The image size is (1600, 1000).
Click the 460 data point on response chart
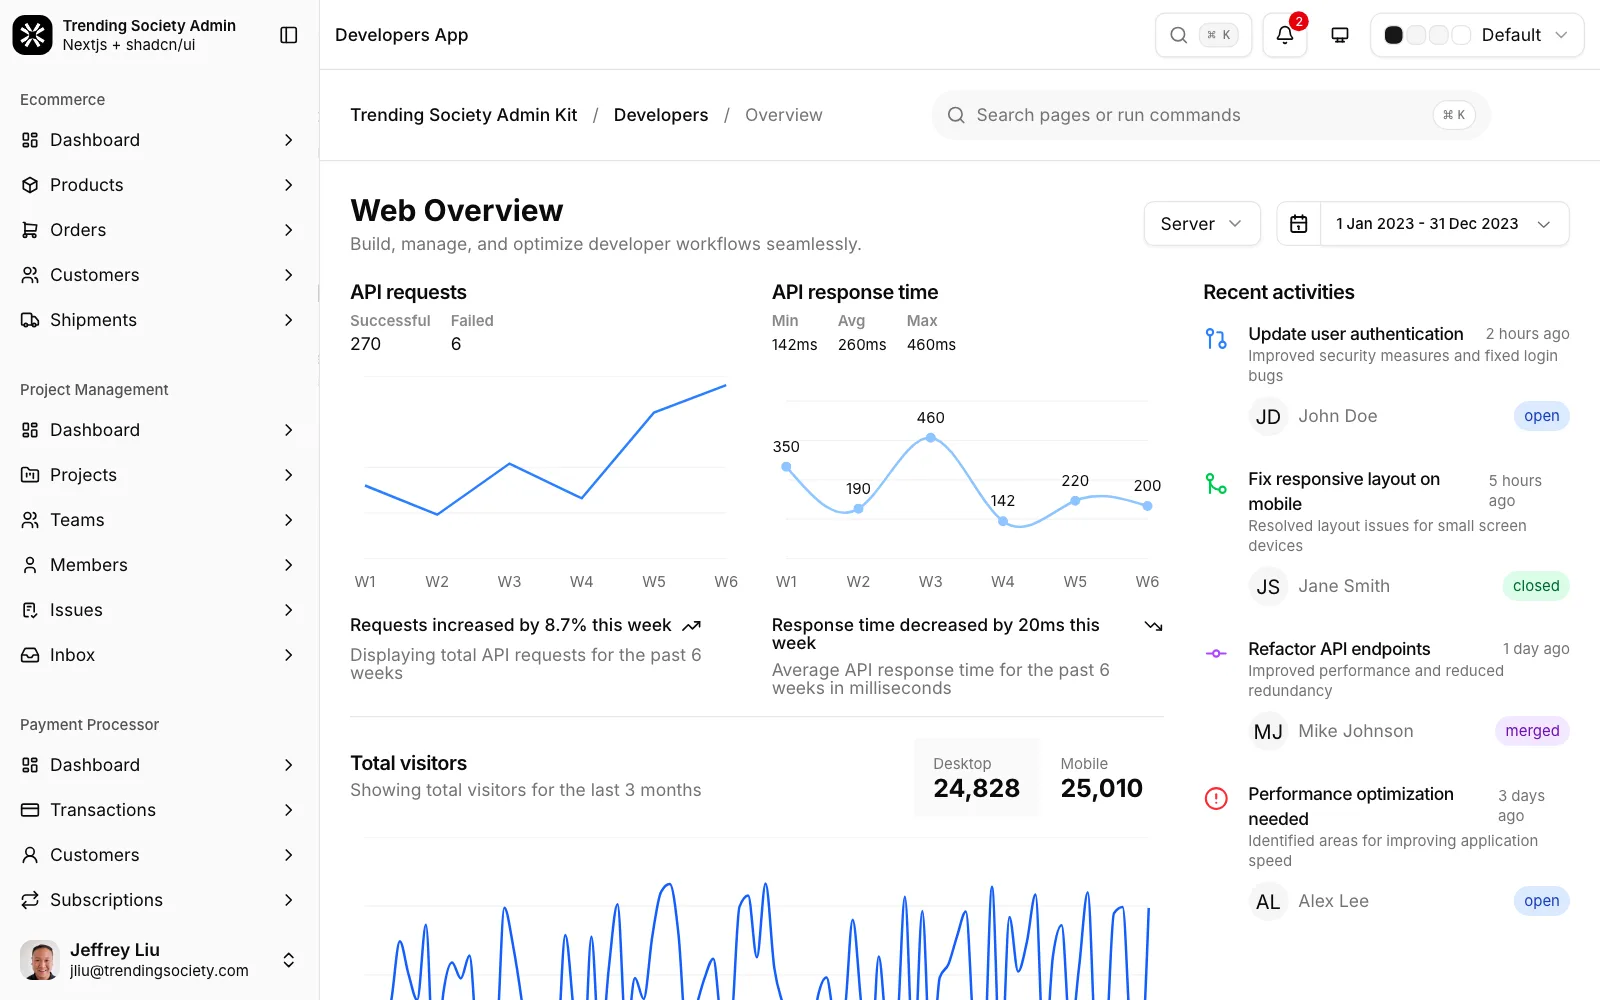[x=931, y=437]
